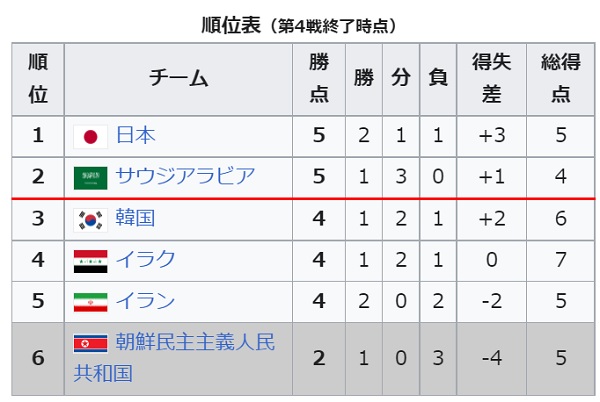Click the チーム column header
Viewport: 600px width, 402px height.
[178, 78]
